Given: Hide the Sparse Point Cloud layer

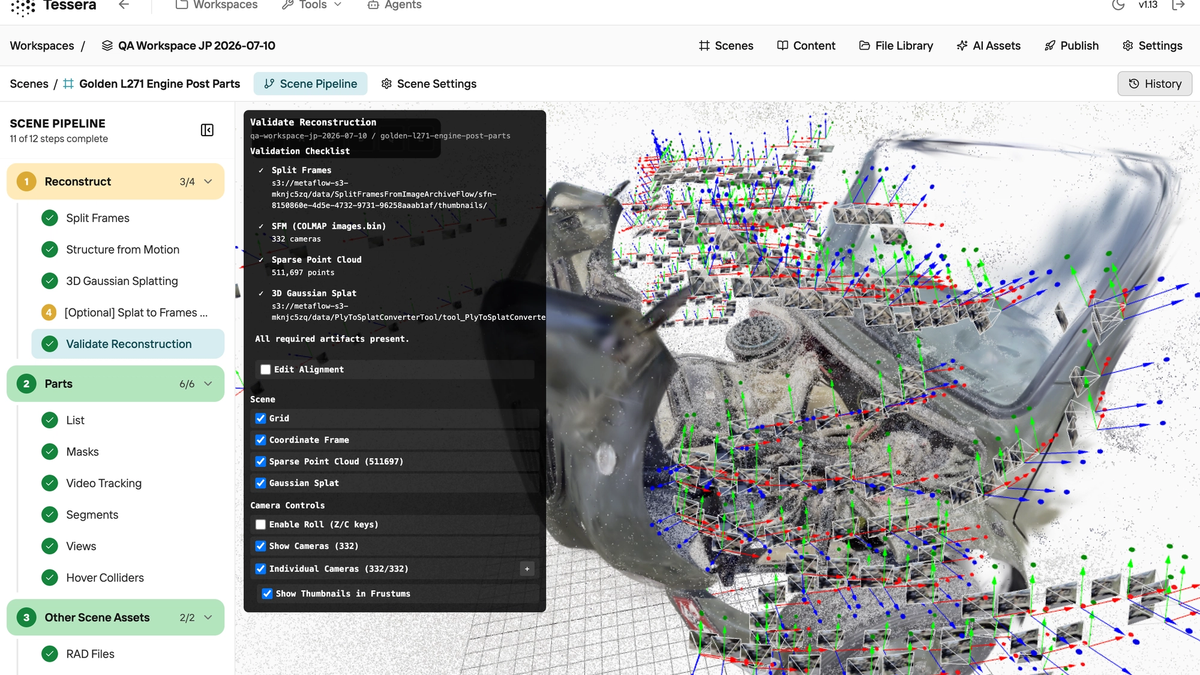Looking at the screenshot, I should [x=261, y=462].
